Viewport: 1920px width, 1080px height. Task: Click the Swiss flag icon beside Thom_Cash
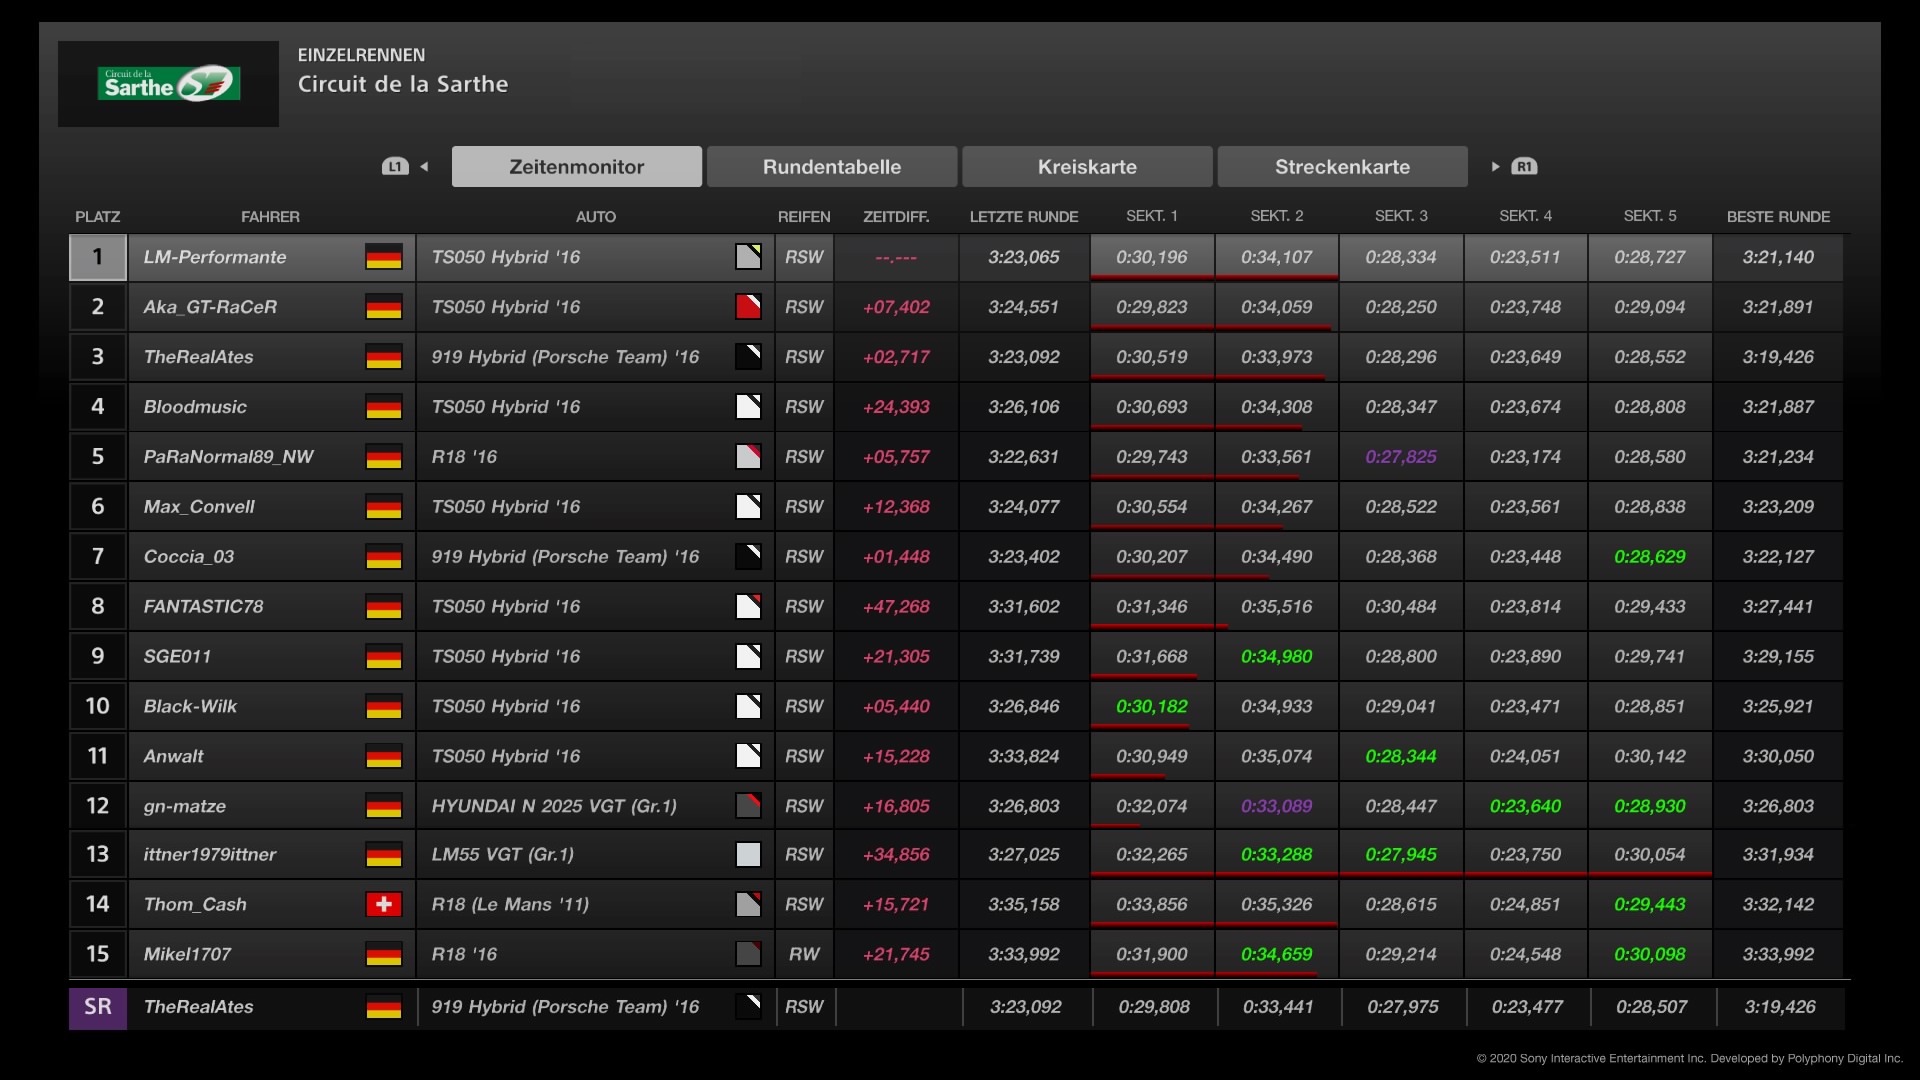pyautogui.click(x=383, y=905)
